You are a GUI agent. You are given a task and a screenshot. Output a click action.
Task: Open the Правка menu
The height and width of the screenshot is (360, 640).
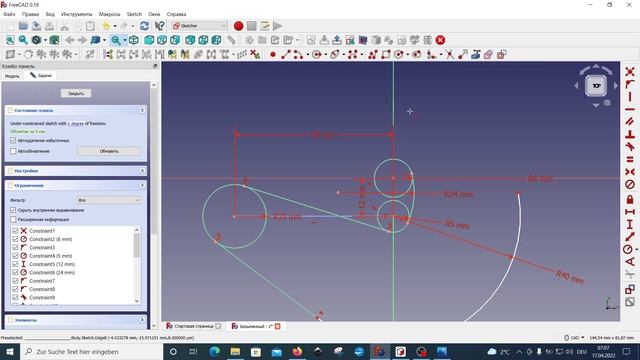[31, 14]
